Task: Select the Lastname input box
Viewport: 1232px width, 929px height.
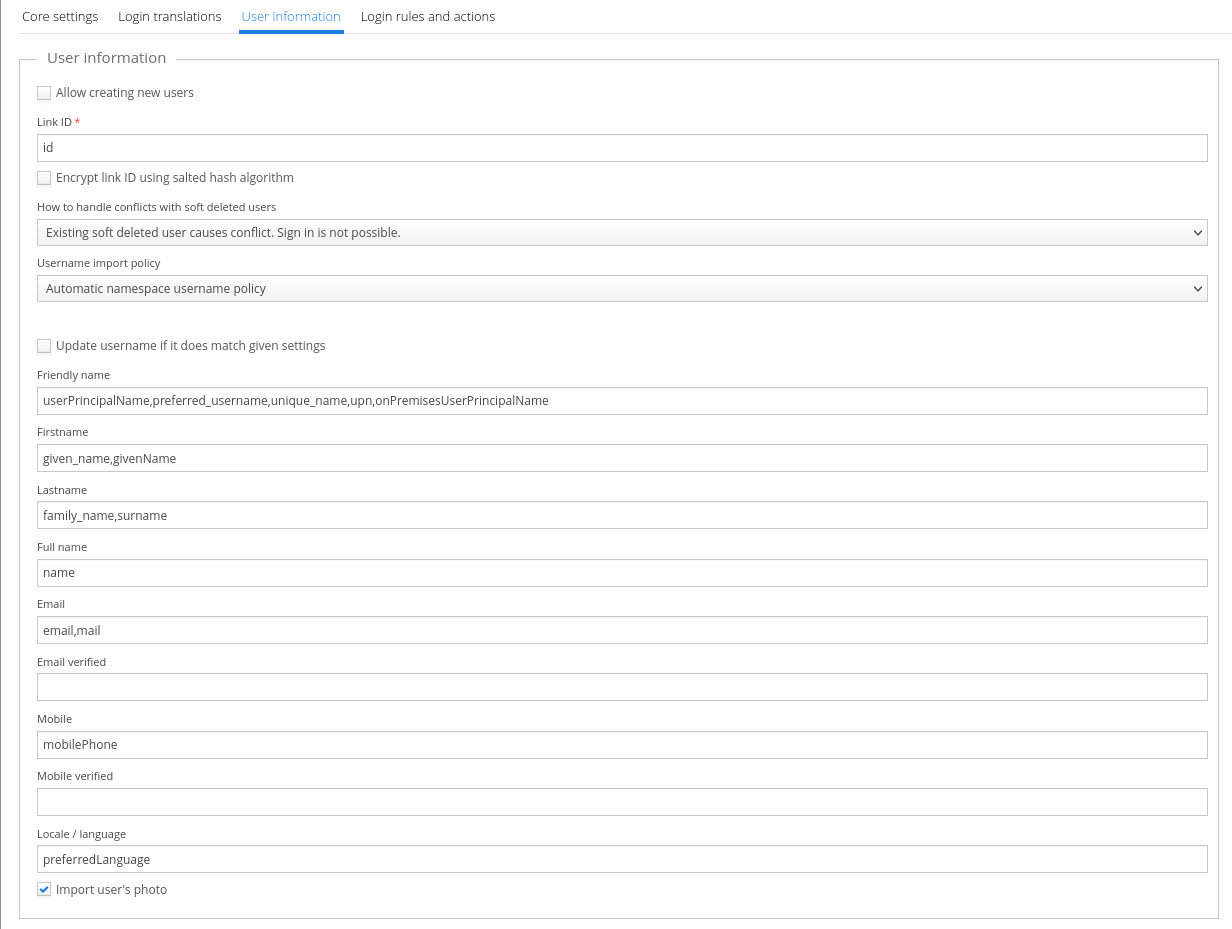Action: (621, 516)
